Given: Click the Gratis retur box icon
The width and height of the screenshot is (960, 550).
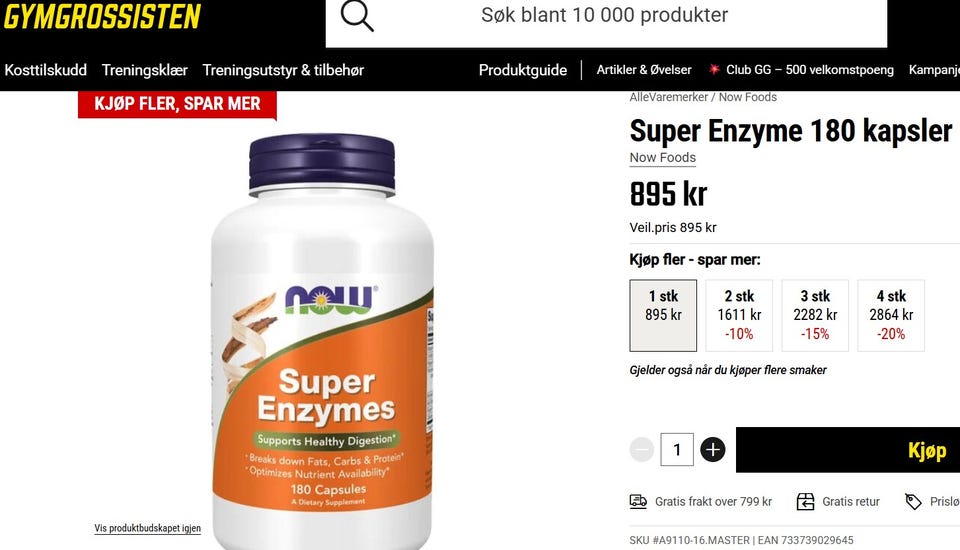Looking at the screenshot, I should pyautogui.click(x=805, y=502).
